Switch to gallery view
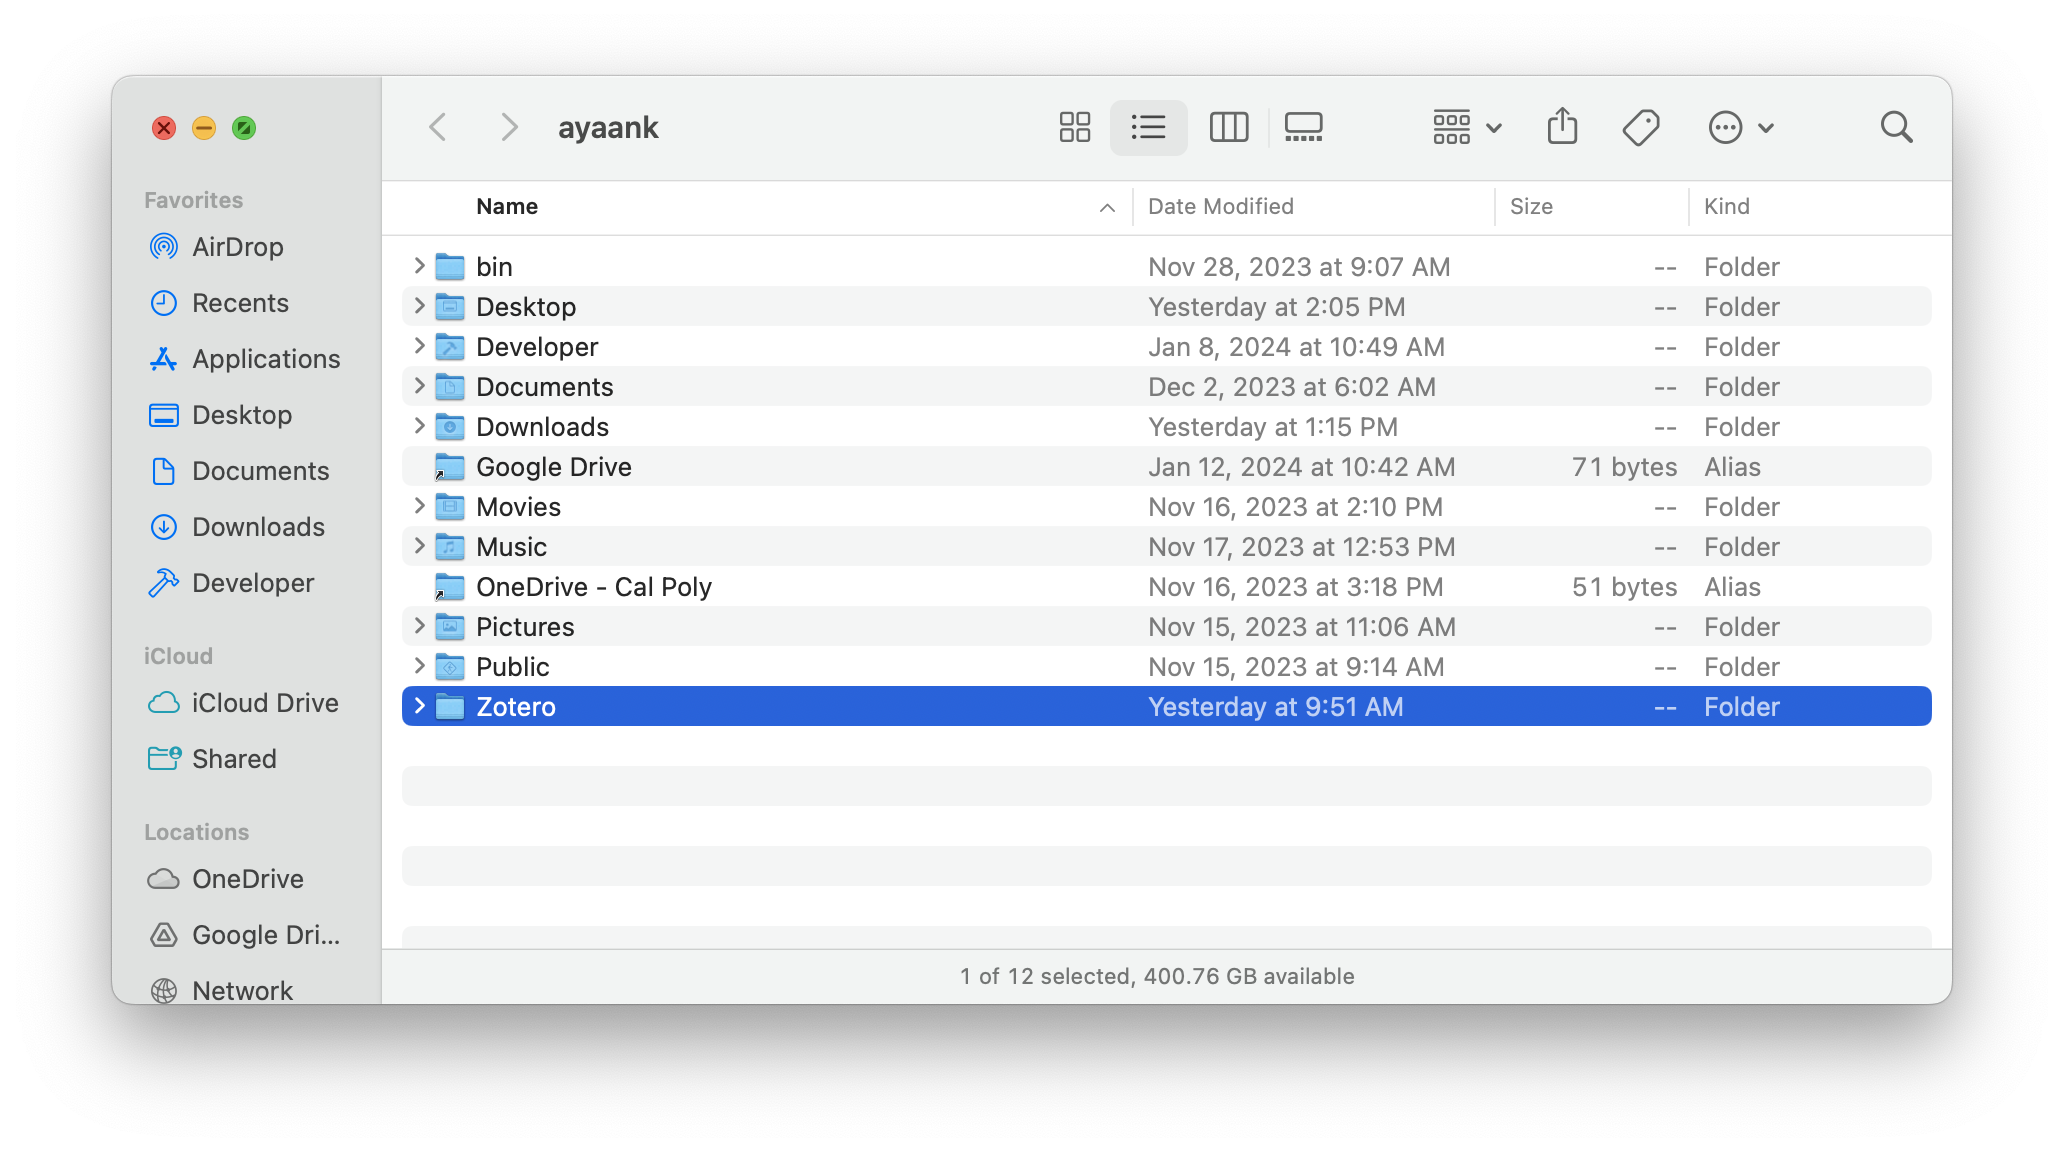The width and height of the screenshot is (2064, 1152). (x=1303, y=127)
